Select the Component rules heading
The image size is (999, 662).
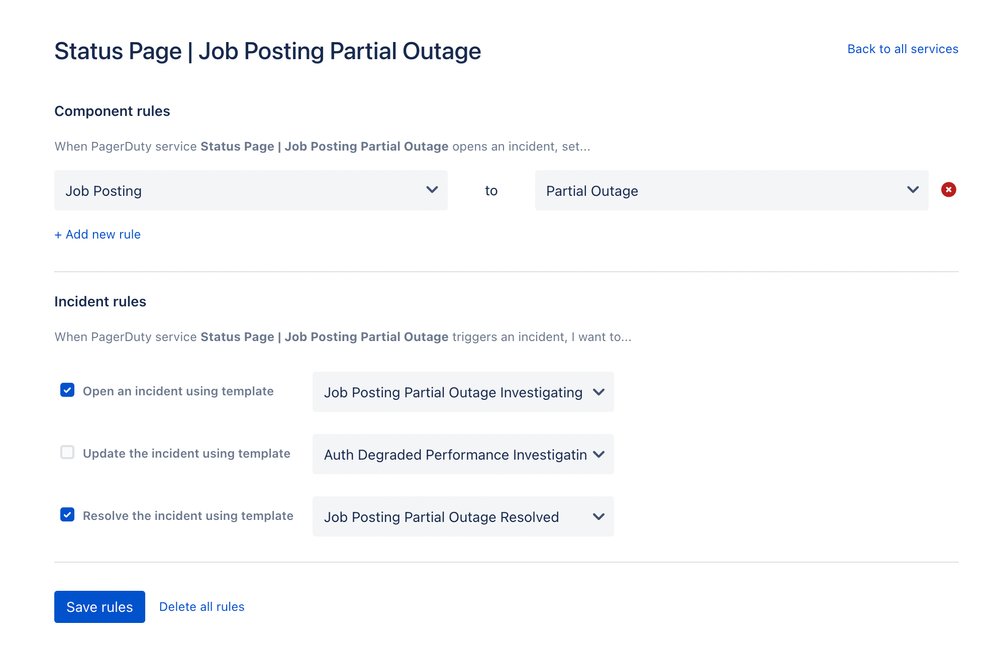(x=112, y=111)
